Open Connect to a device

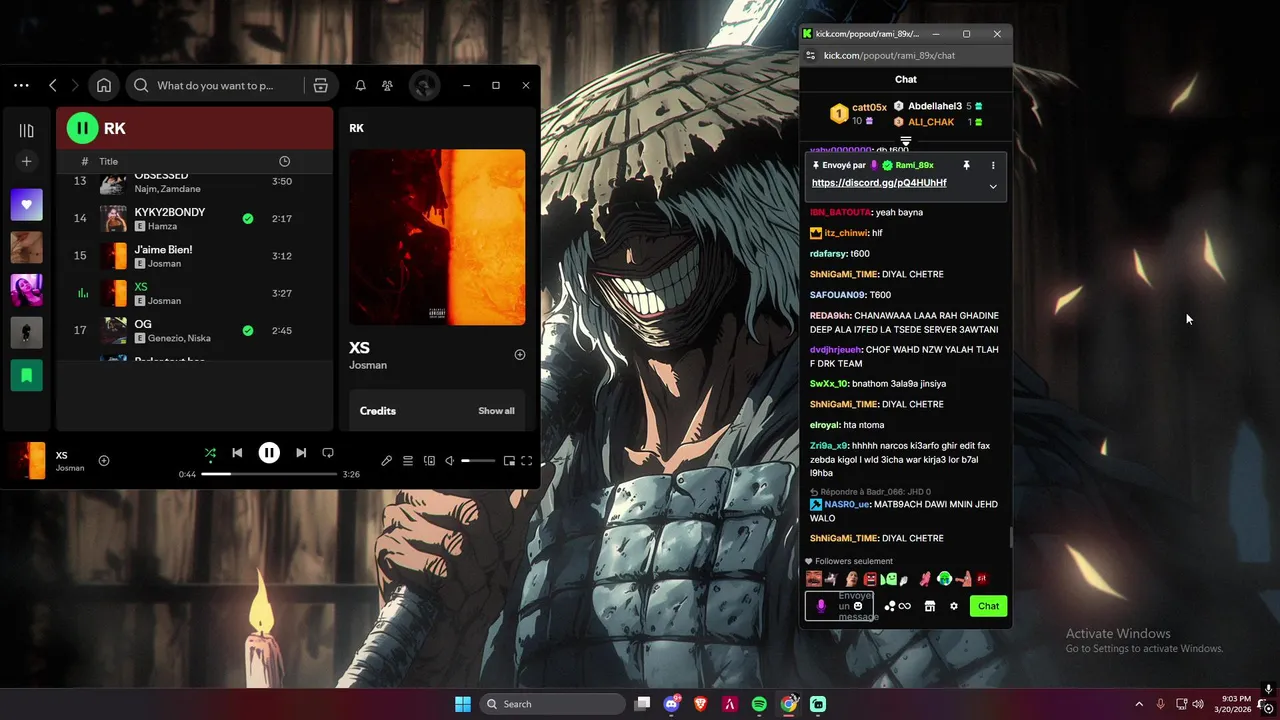[x=429, y=461]
